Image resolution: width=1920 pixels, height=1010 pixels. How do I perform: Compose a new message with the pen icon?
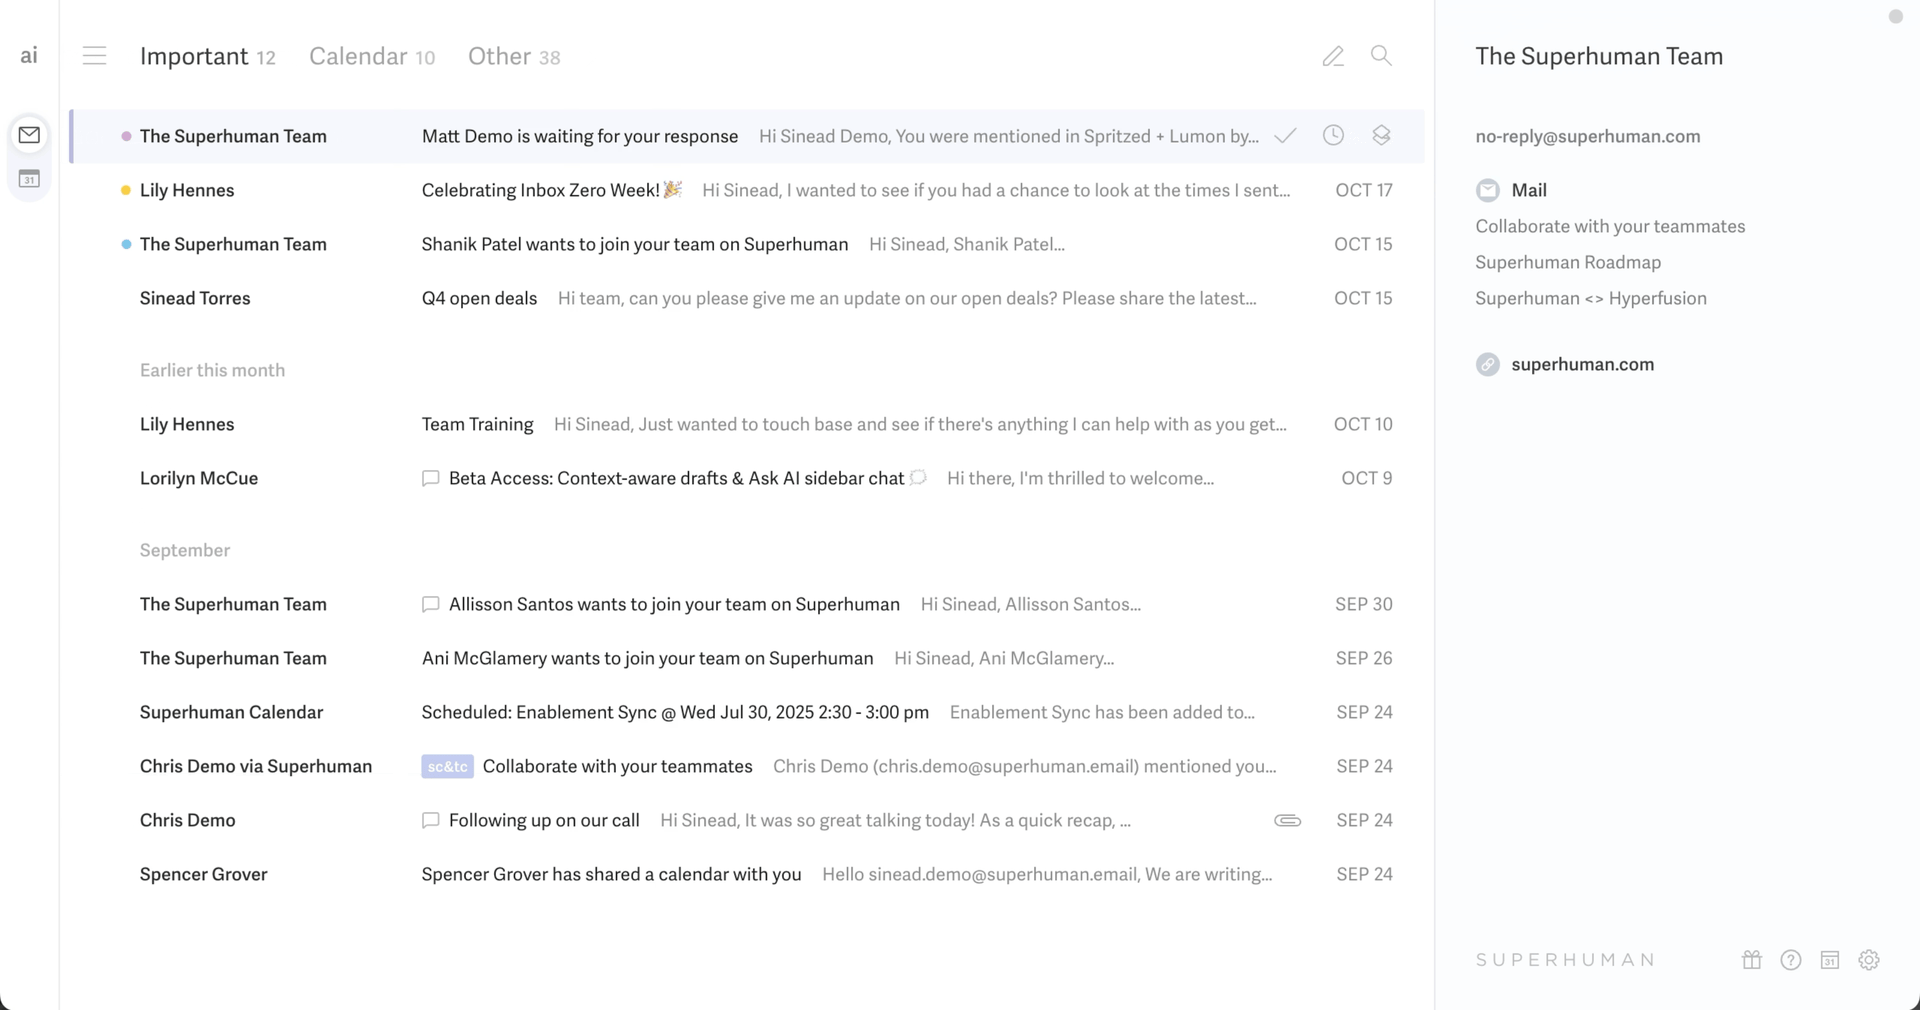click(1333, 56)
